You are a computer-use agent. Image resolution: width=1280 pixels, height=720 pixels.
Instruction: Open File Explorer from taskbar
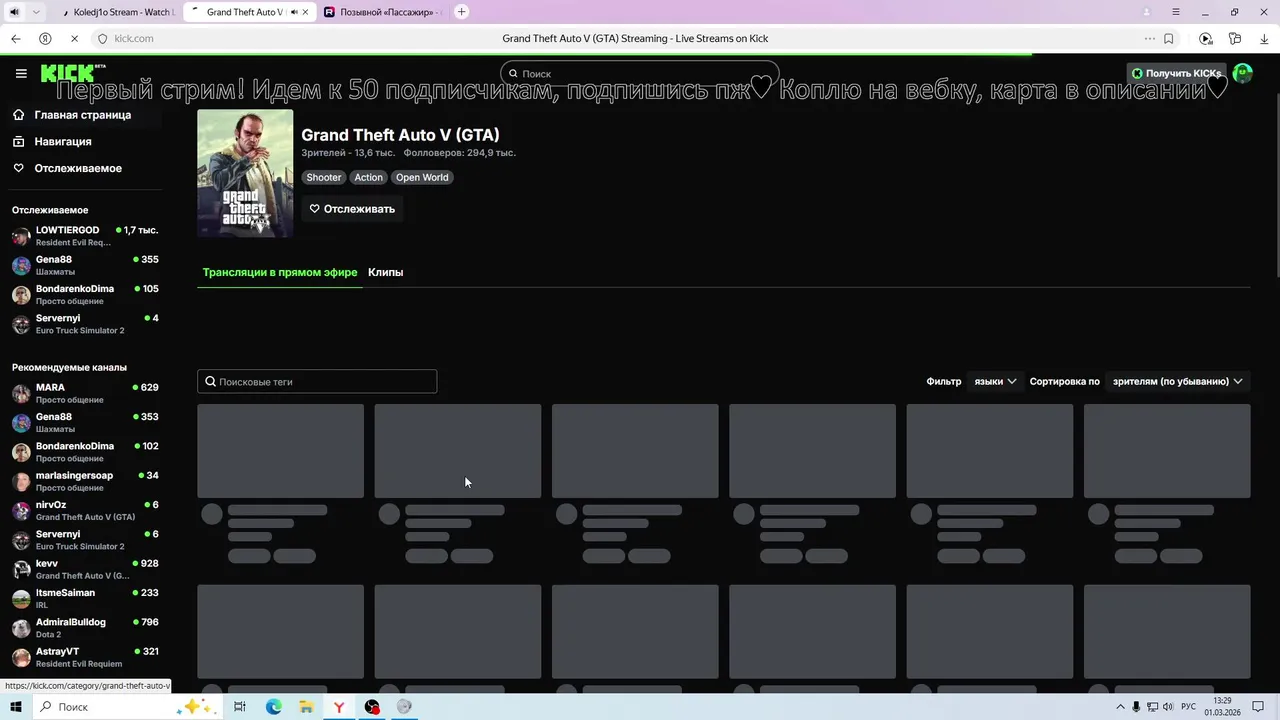[306, 707]
